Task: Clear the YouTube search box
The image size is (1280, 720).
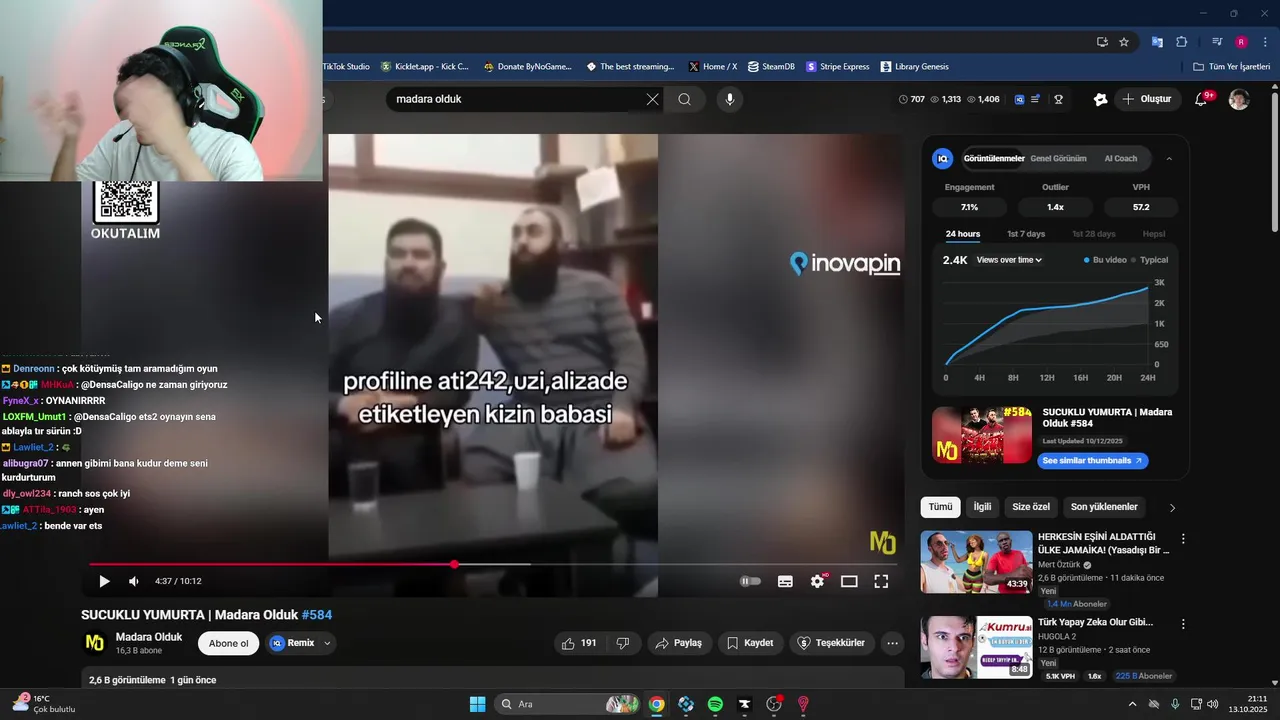Action: coord(653,99)
